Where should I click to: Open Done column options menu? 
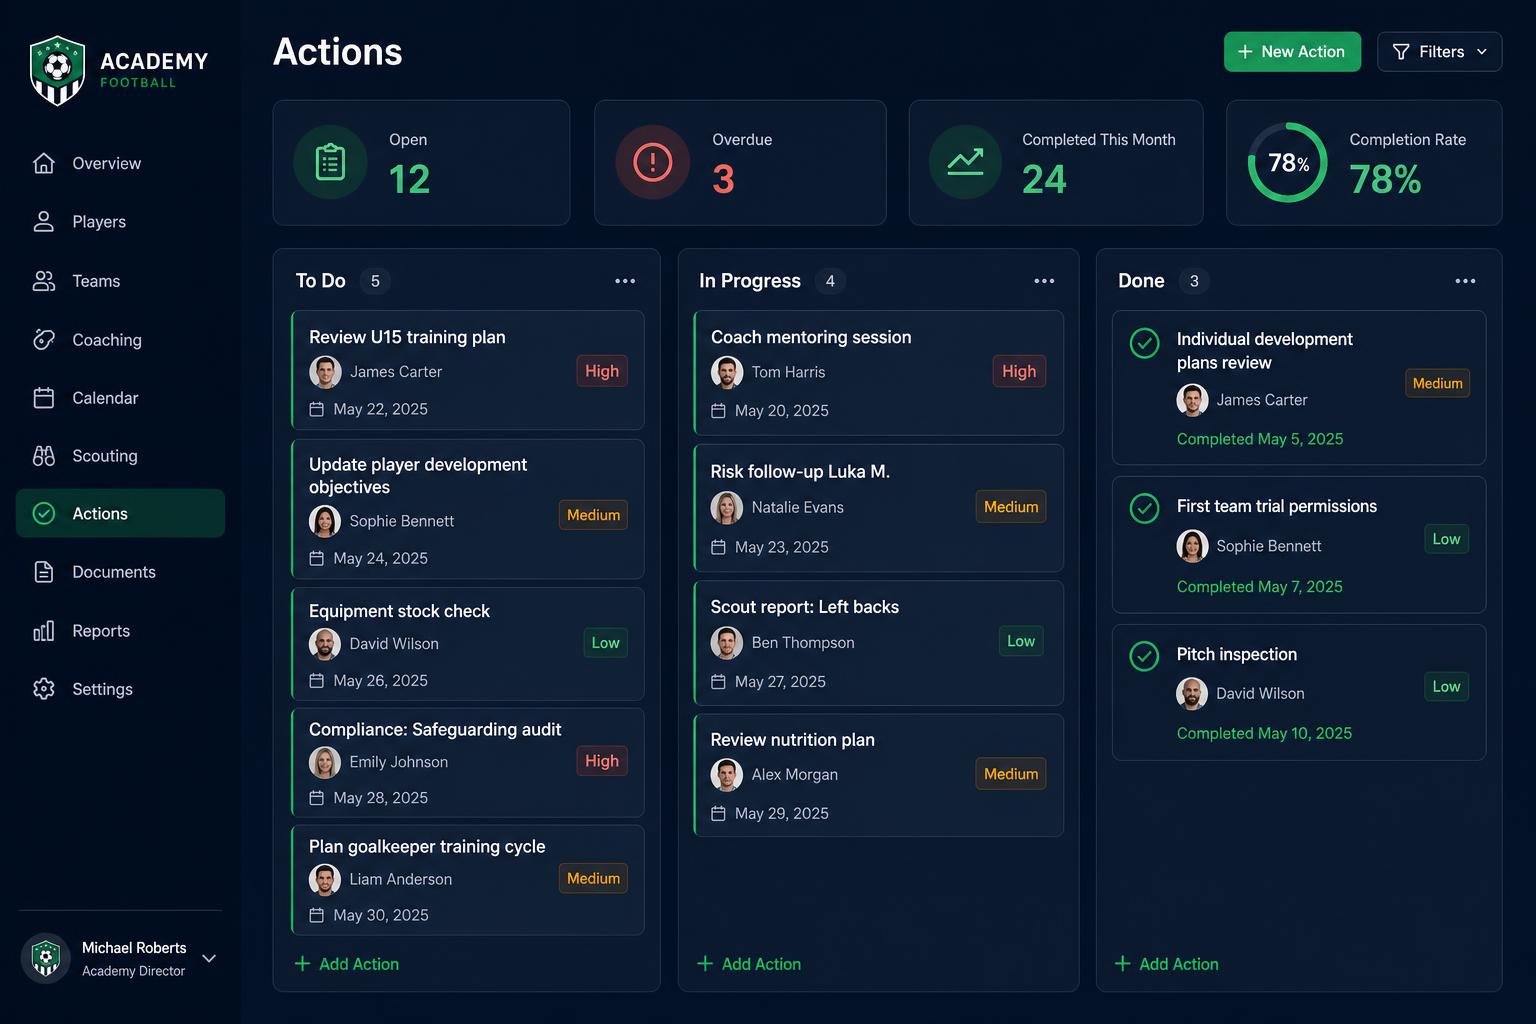click(1465, 281)
